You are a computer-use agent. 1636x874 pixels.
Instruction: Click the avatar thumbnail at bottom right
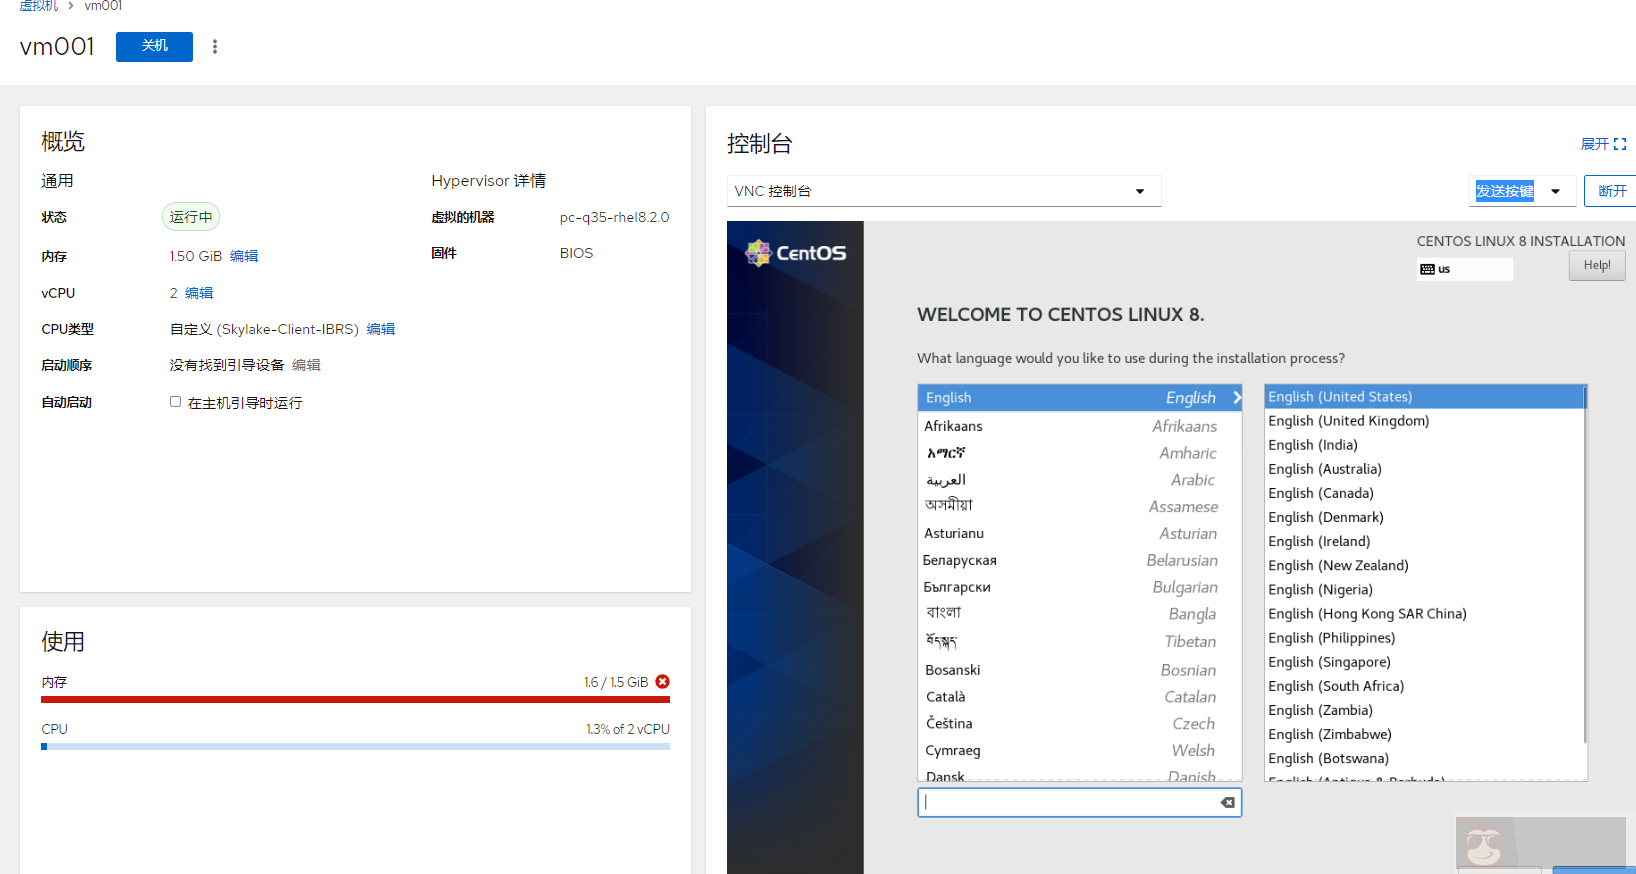pos(1484,845)
